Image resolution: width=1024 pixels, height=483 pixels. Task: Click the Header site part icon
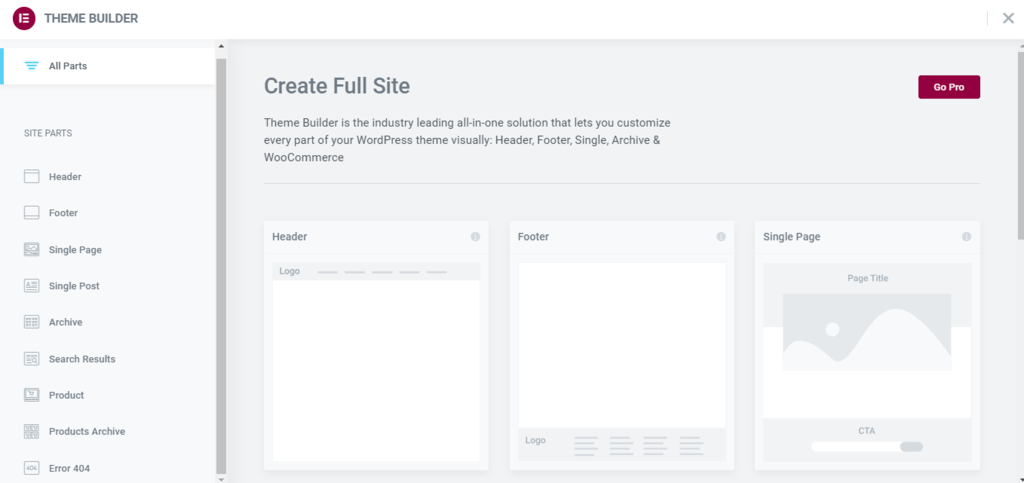pos(31,177)
